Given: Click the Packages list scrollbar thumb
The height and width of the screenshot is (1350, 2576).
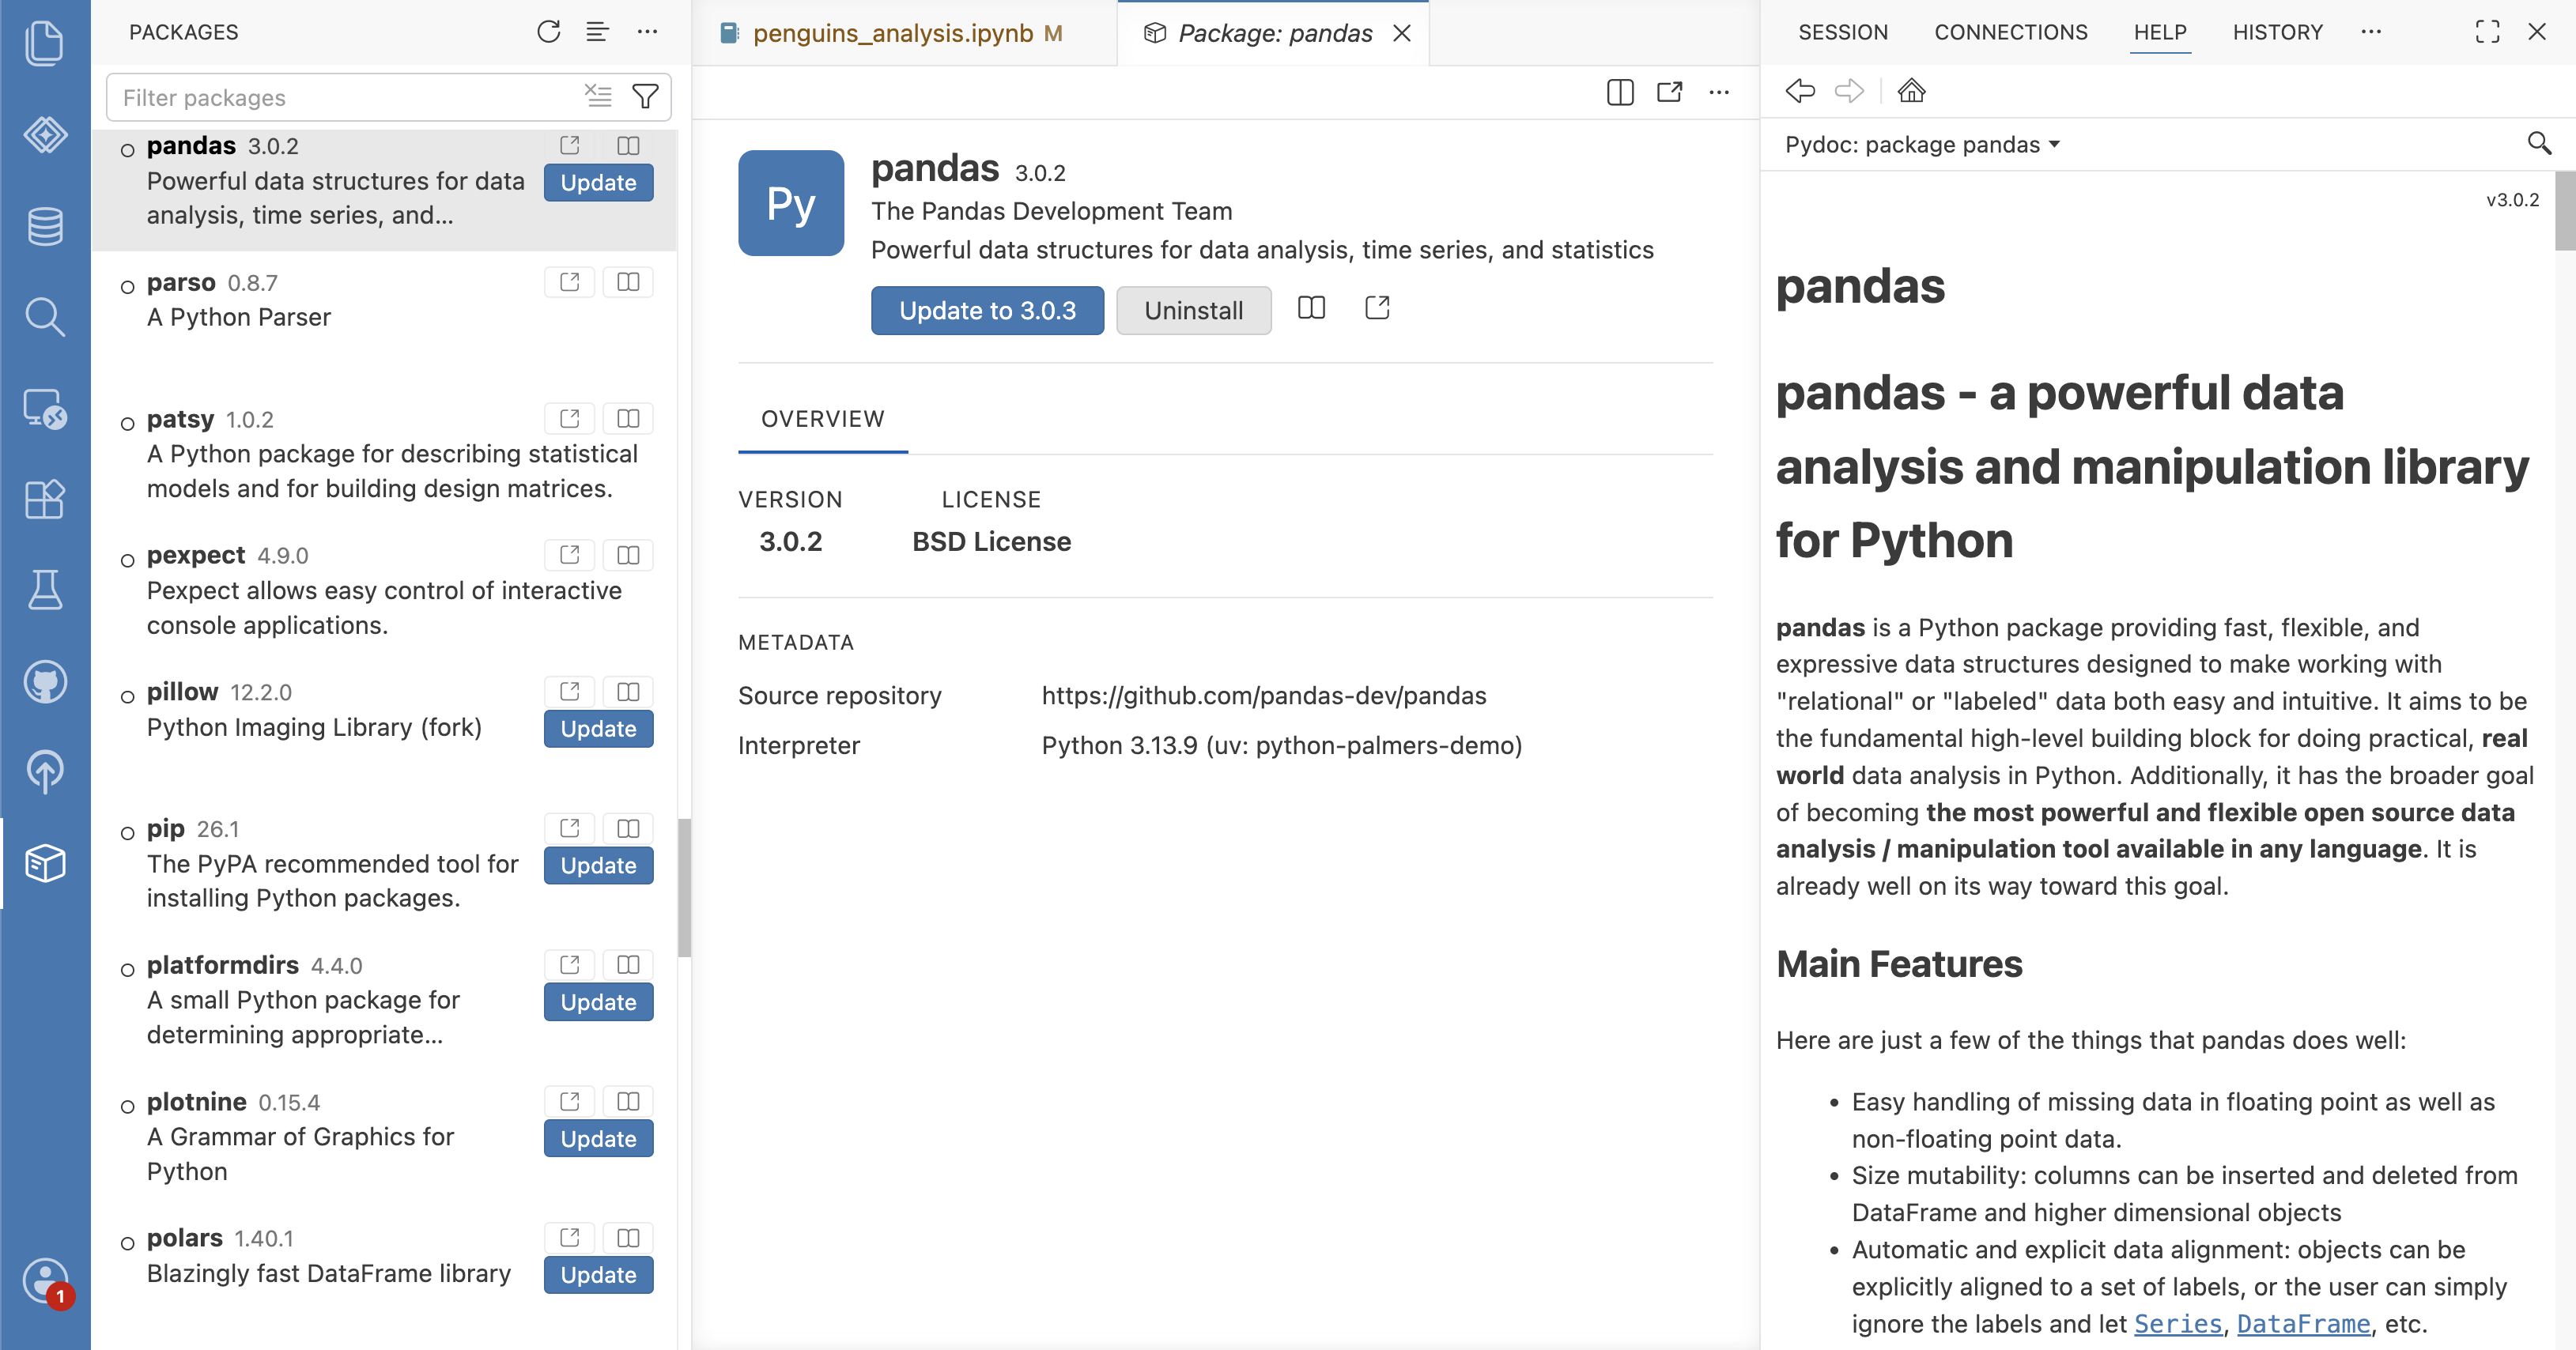Looking at the screenshot, I should [x=684, y=888].
